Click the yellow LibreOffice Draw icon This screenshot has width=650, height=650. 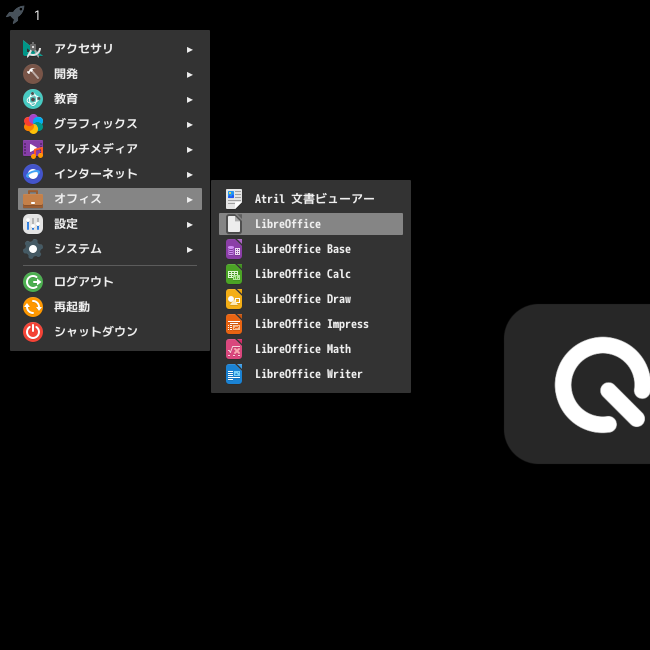tap(234, 299)
